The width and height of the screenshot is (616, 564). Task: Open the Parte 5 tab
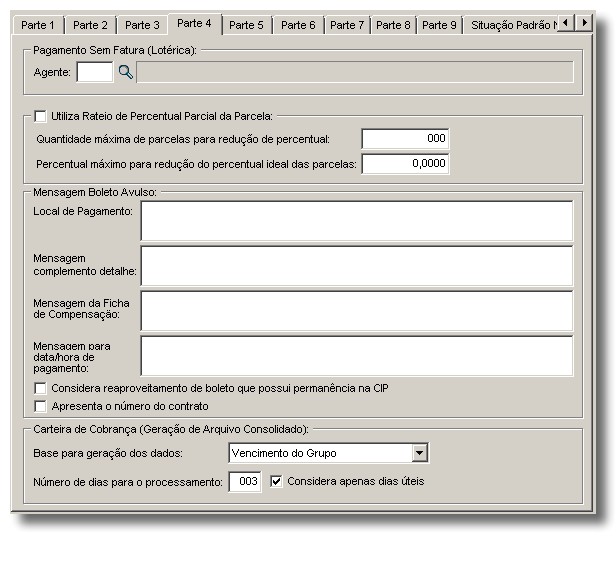[246, 25]
